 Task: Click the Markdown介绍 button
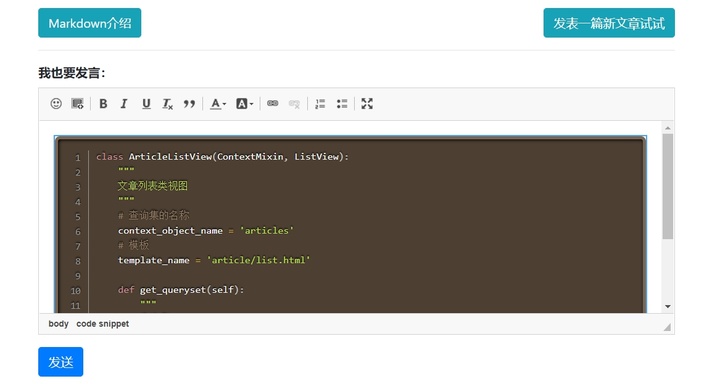[90, 23]
